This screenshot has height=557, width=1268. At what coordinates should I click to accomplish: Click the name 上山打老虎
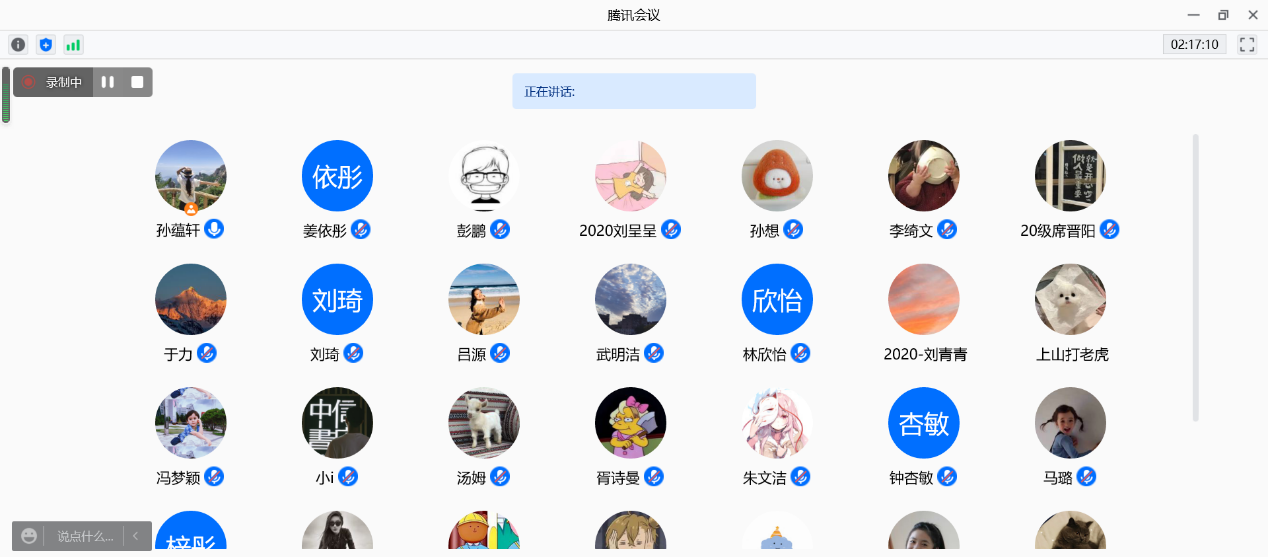(1072, 354)
